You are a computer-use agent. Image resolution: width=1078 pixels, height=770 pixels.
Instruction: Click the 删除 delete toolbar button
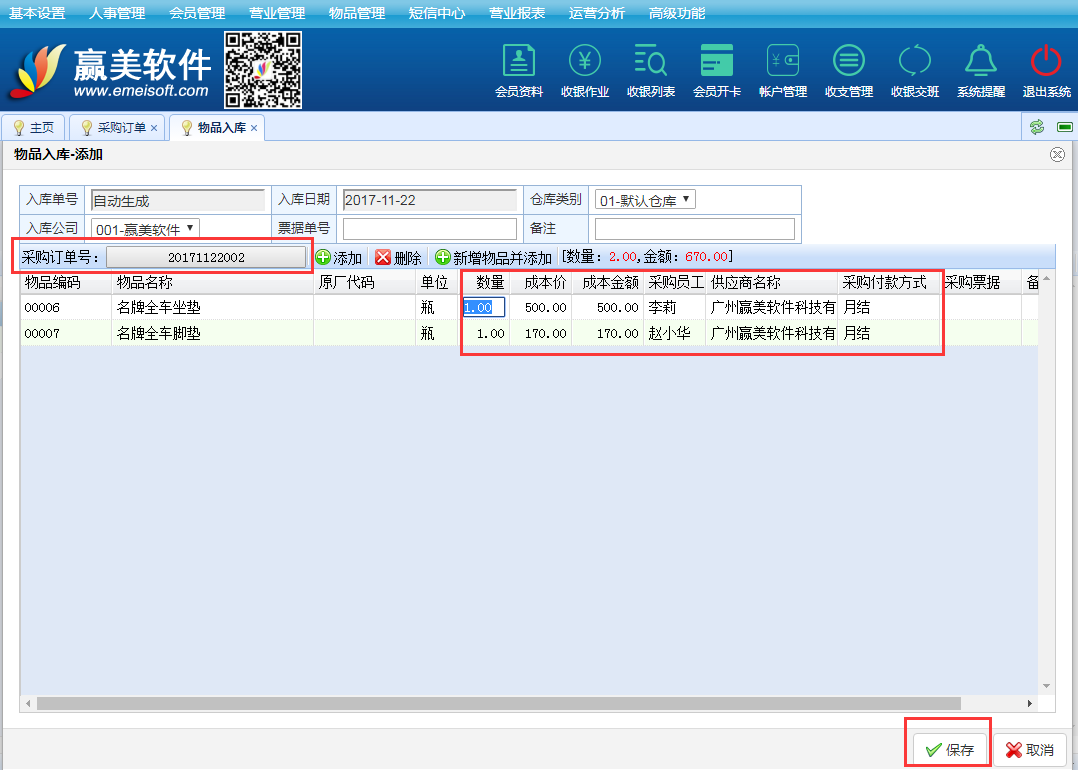[398, 258]
